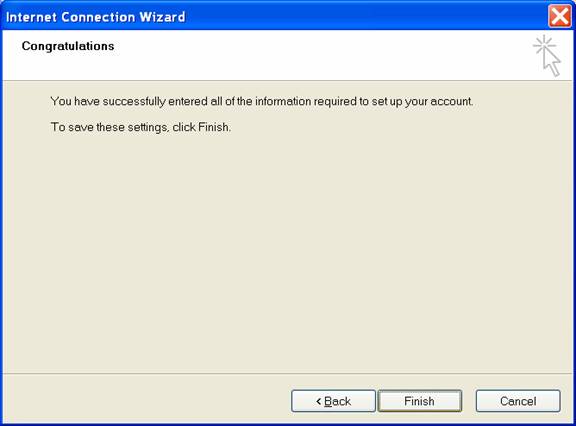Click the wizard cursor icon in header
Viewport: 576px width, 426px height.
pos(547,55)
